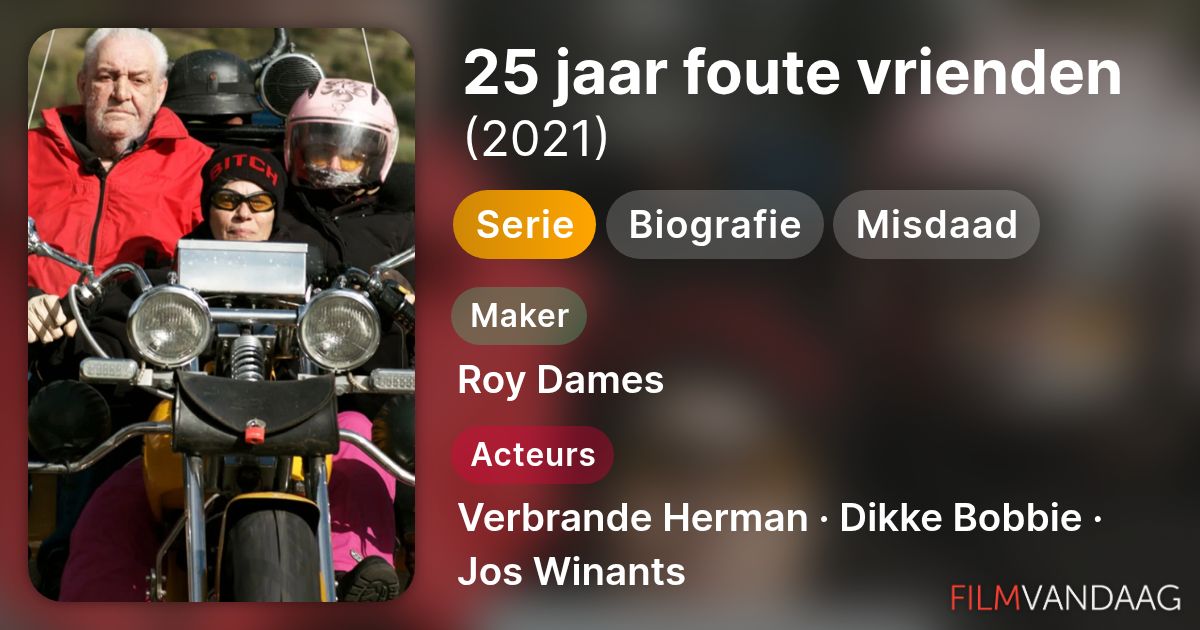This screenshot has height=630, width=1200.
Task: Open actor Jos Winants link
Action: pyautogui.click(x=571, y=572)
